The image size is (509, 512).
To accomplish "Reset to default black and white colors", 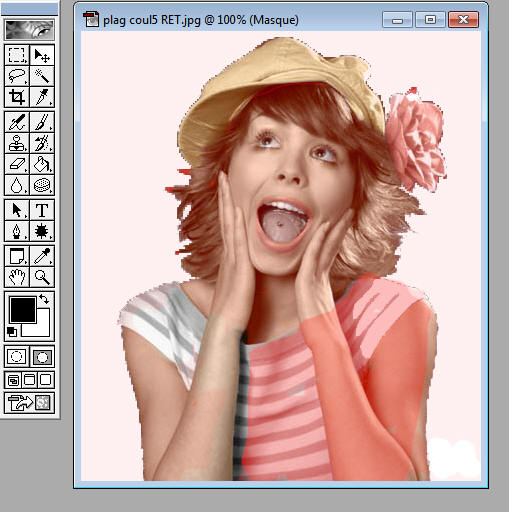I will (x=12, y=332).
